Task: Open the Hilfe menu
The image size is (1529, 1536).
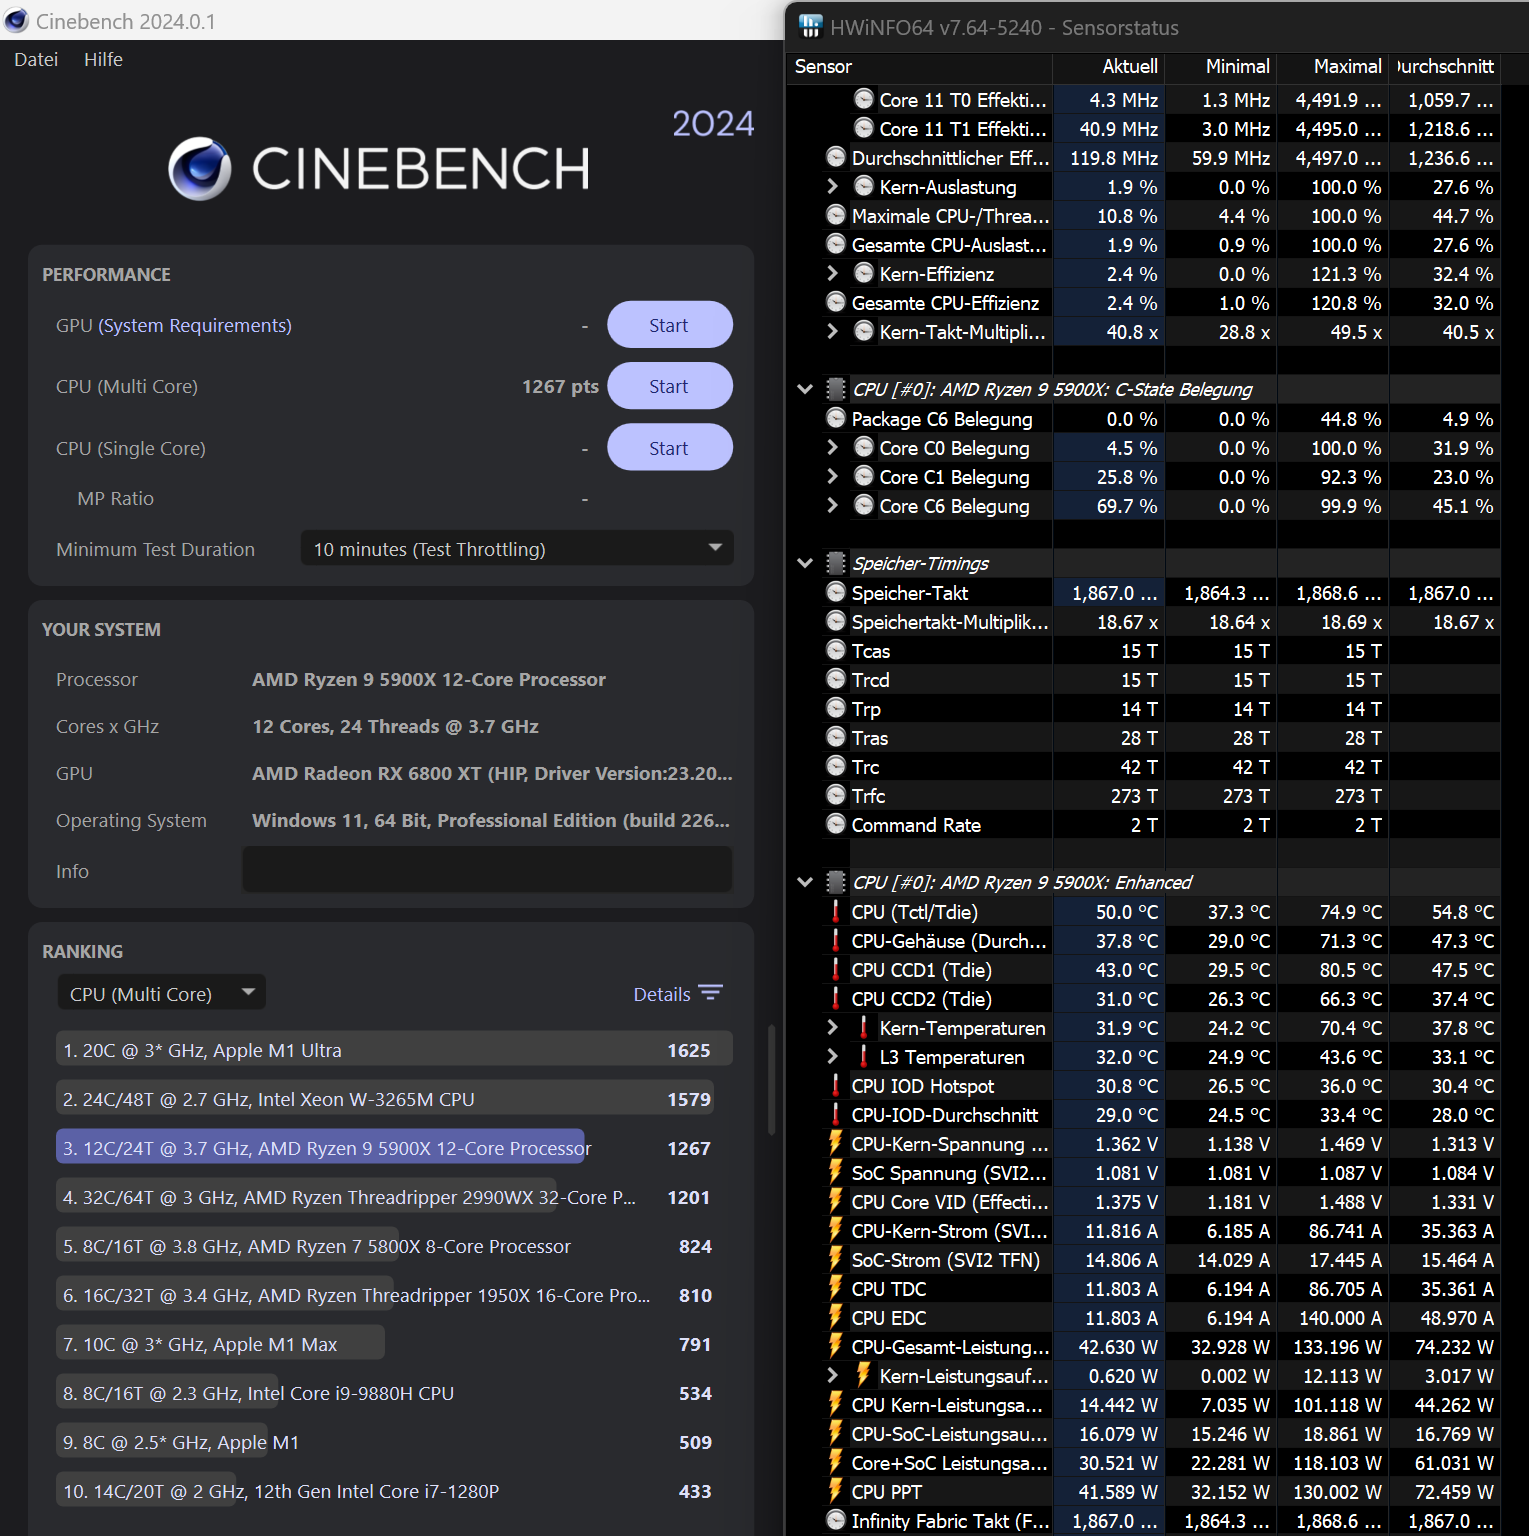Action: [103, 59]
